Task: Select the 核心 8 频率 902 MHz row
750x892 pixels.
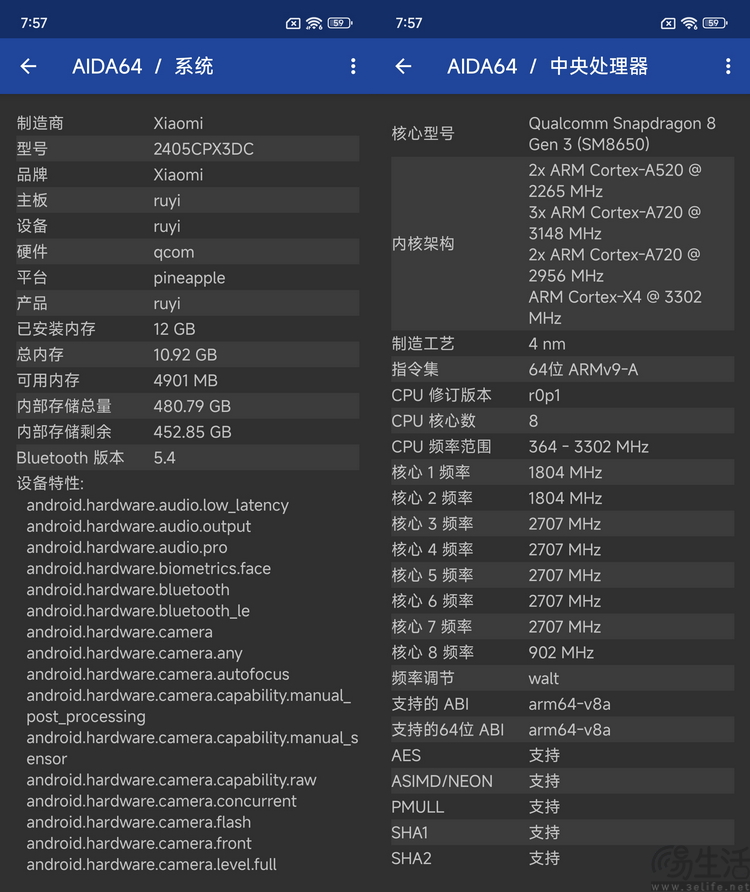Action: [563, 653]
